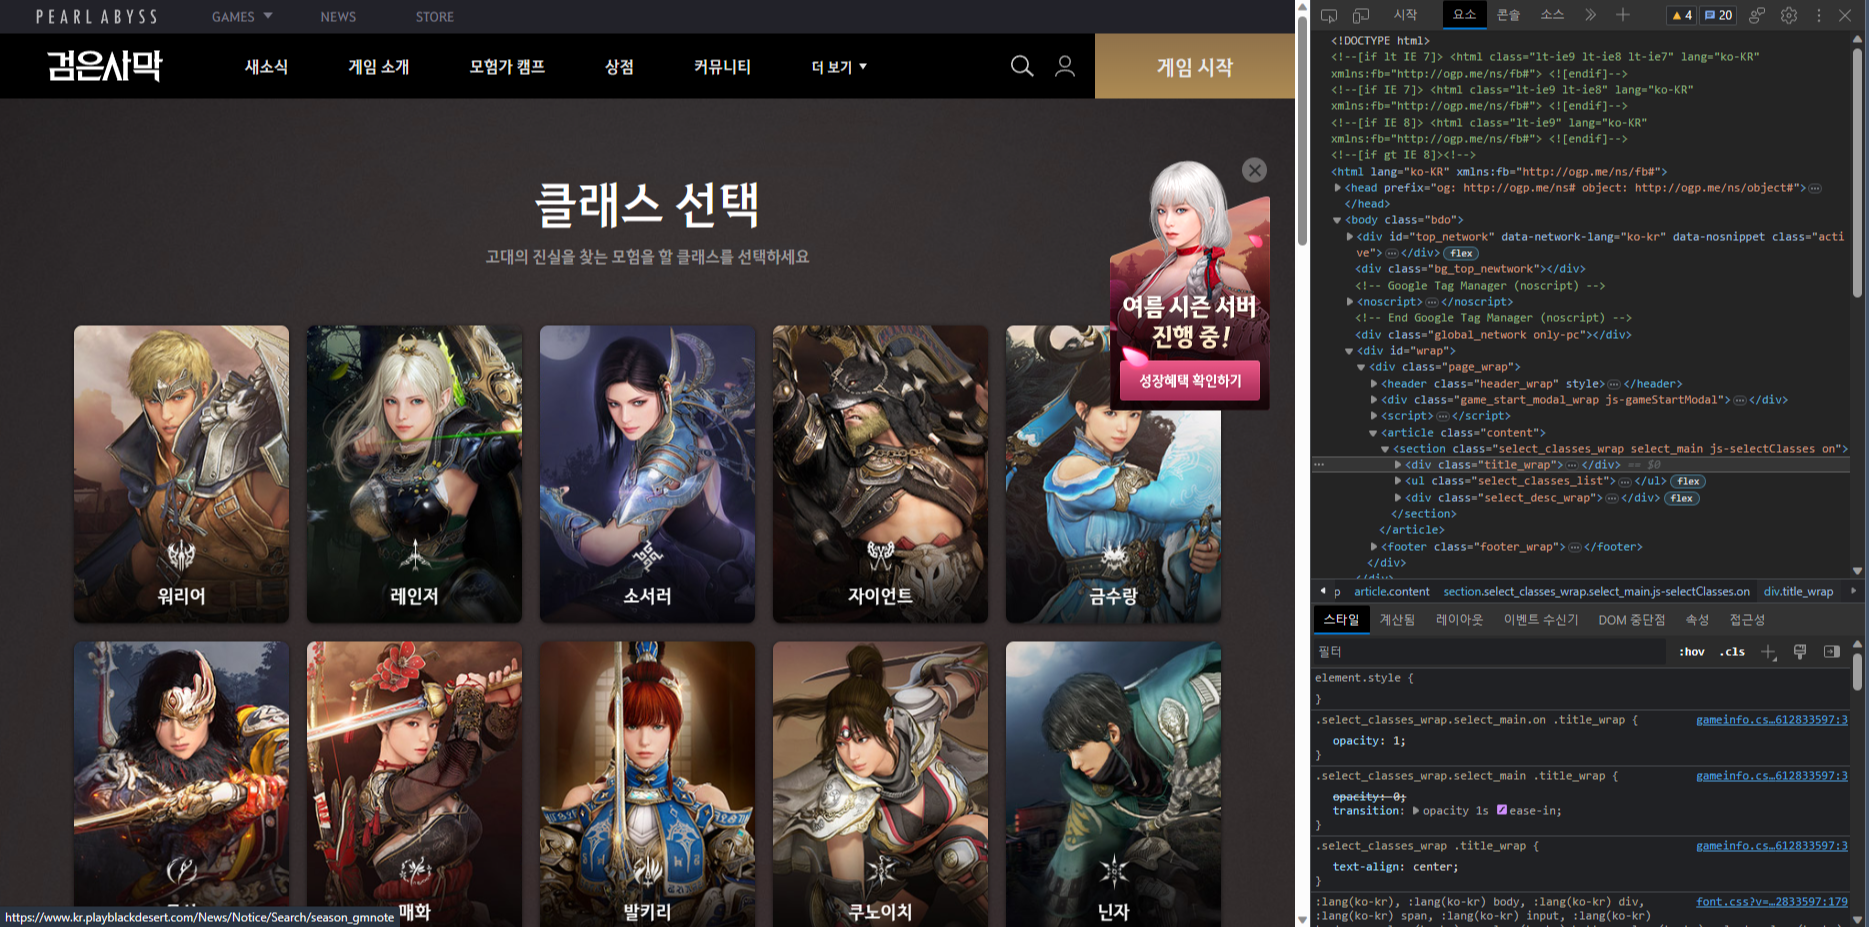
Task: Open 이벤트 수신기 event listeners tab
Action: pyautogui.click(x=1541, y=620)
